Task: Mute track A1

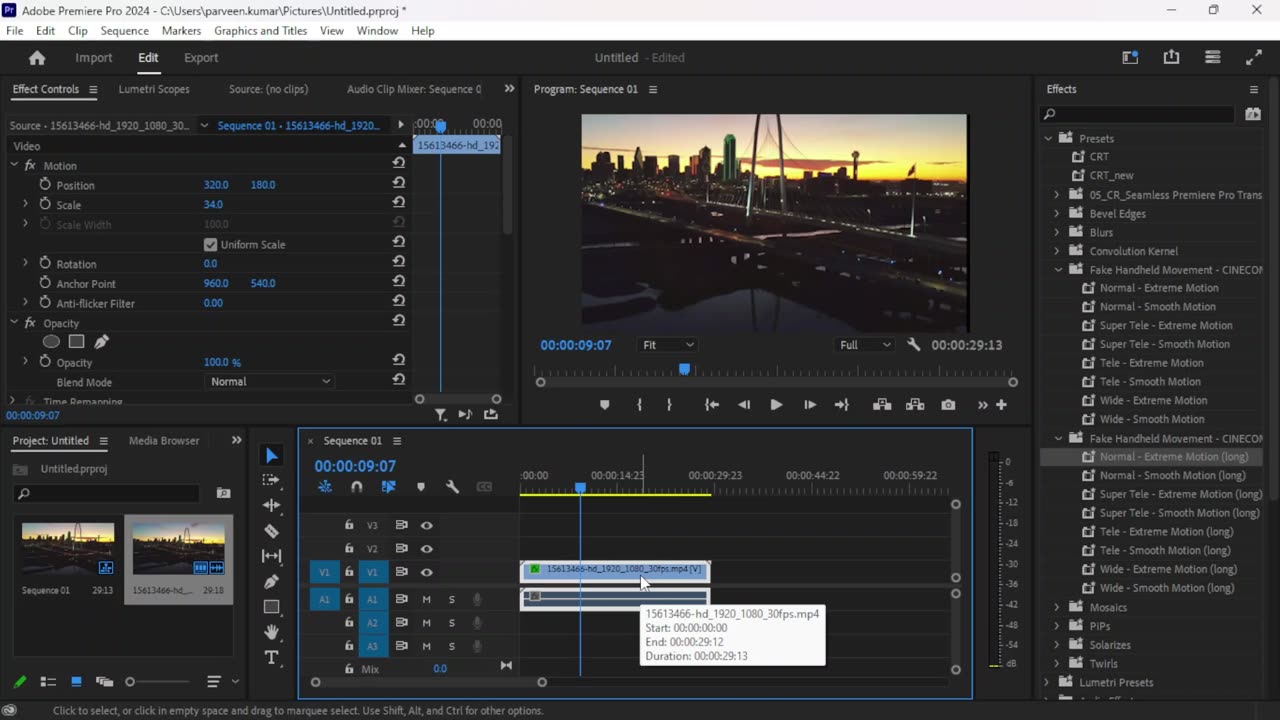Action: click(x=426, y=599)
